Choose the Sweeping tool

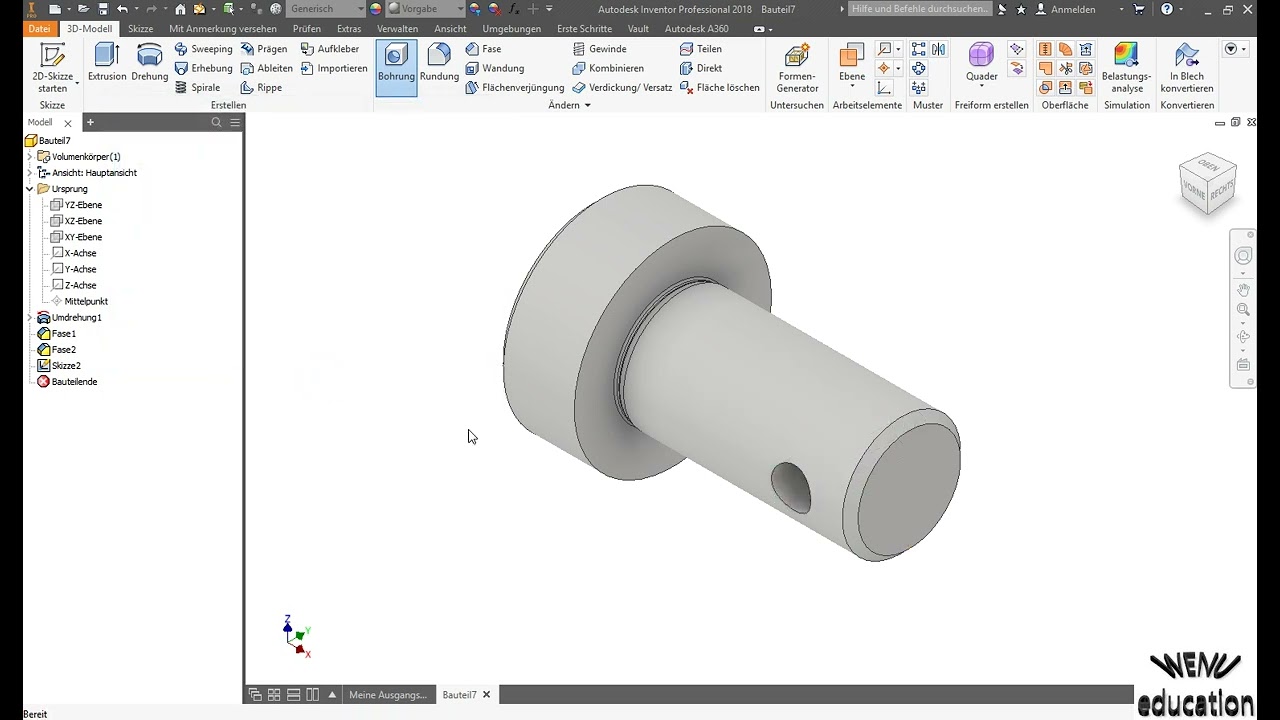coord(203,49)
